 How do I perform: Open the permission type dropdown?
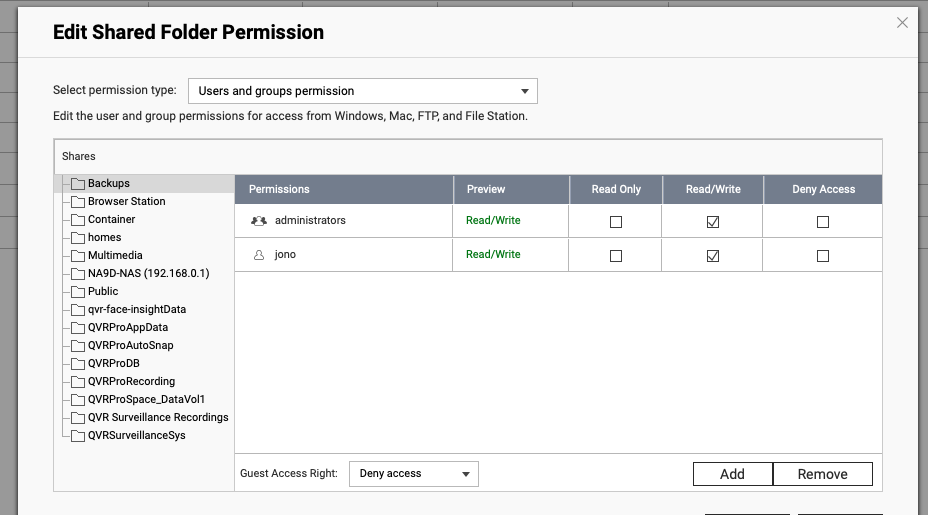point(363,91)
